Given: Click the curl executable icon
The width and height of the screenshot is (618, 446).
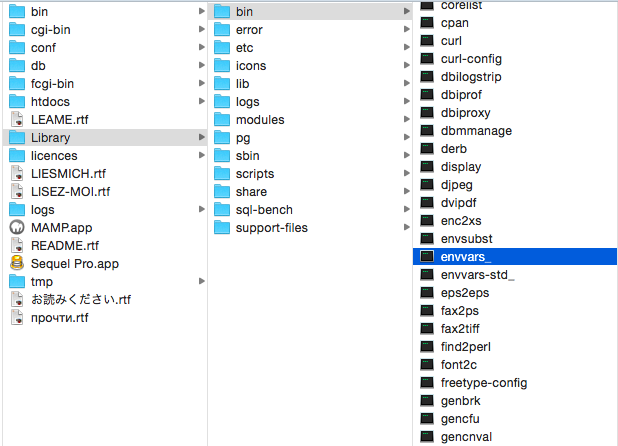Looking at the screenshot, I should (x=427, y=41).
